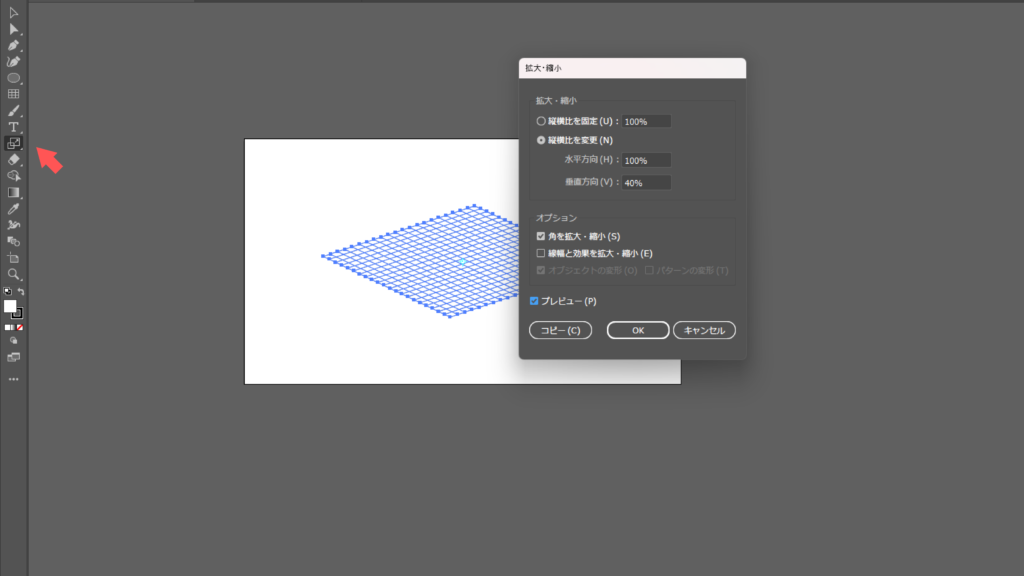Click the OK button in the dialog
The width and height of the screenshot is (1024, 576).
(x=638, y=330)
